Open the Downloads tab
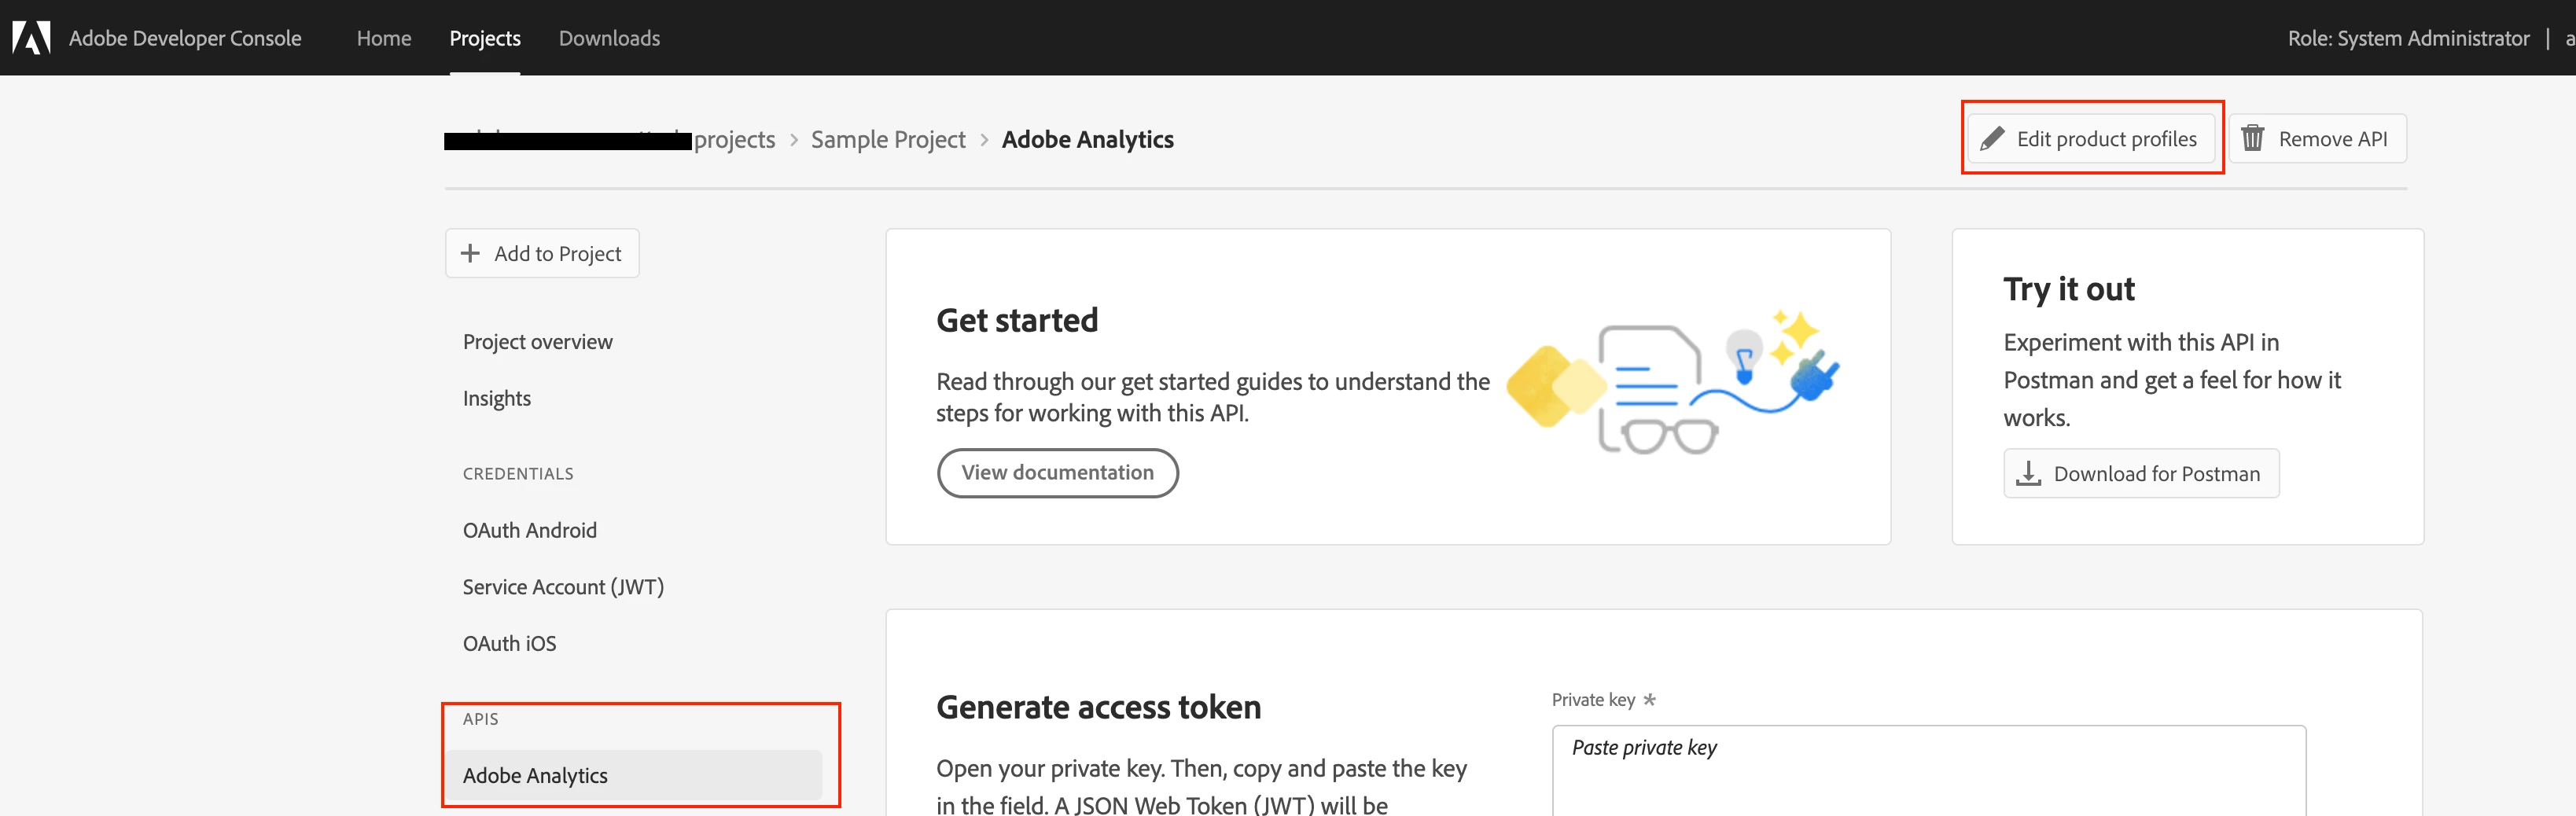 coord(609,38)
